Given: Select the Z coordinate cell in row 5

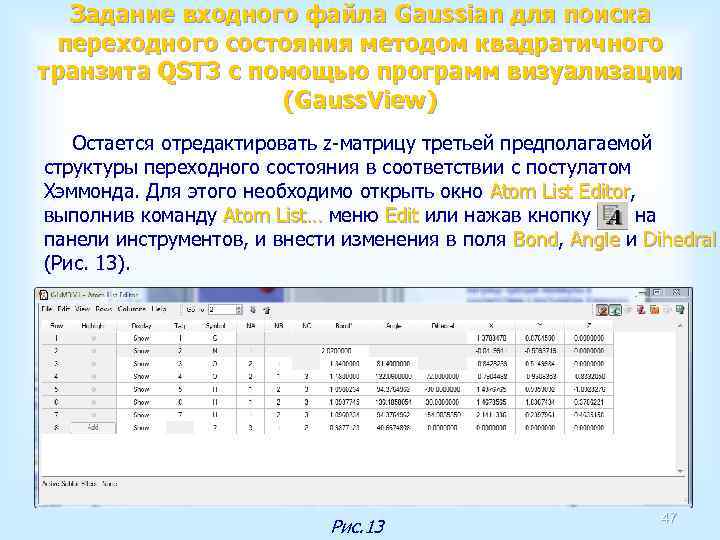Looking at the screenshot, I should pos(589,389).
